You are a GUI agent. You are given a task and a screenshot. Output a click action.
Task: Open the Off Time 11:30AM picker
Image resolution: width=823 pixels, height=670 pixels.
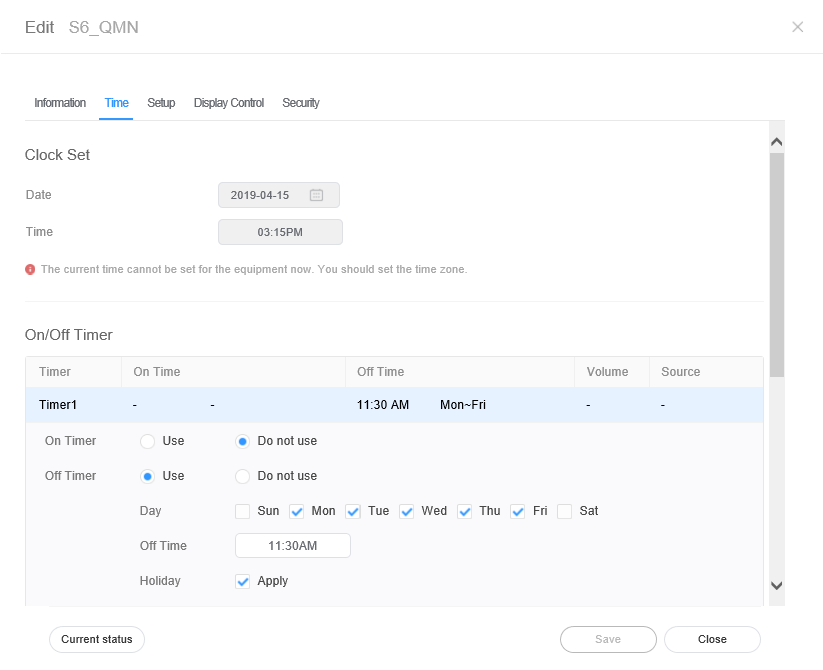point(292,546)
